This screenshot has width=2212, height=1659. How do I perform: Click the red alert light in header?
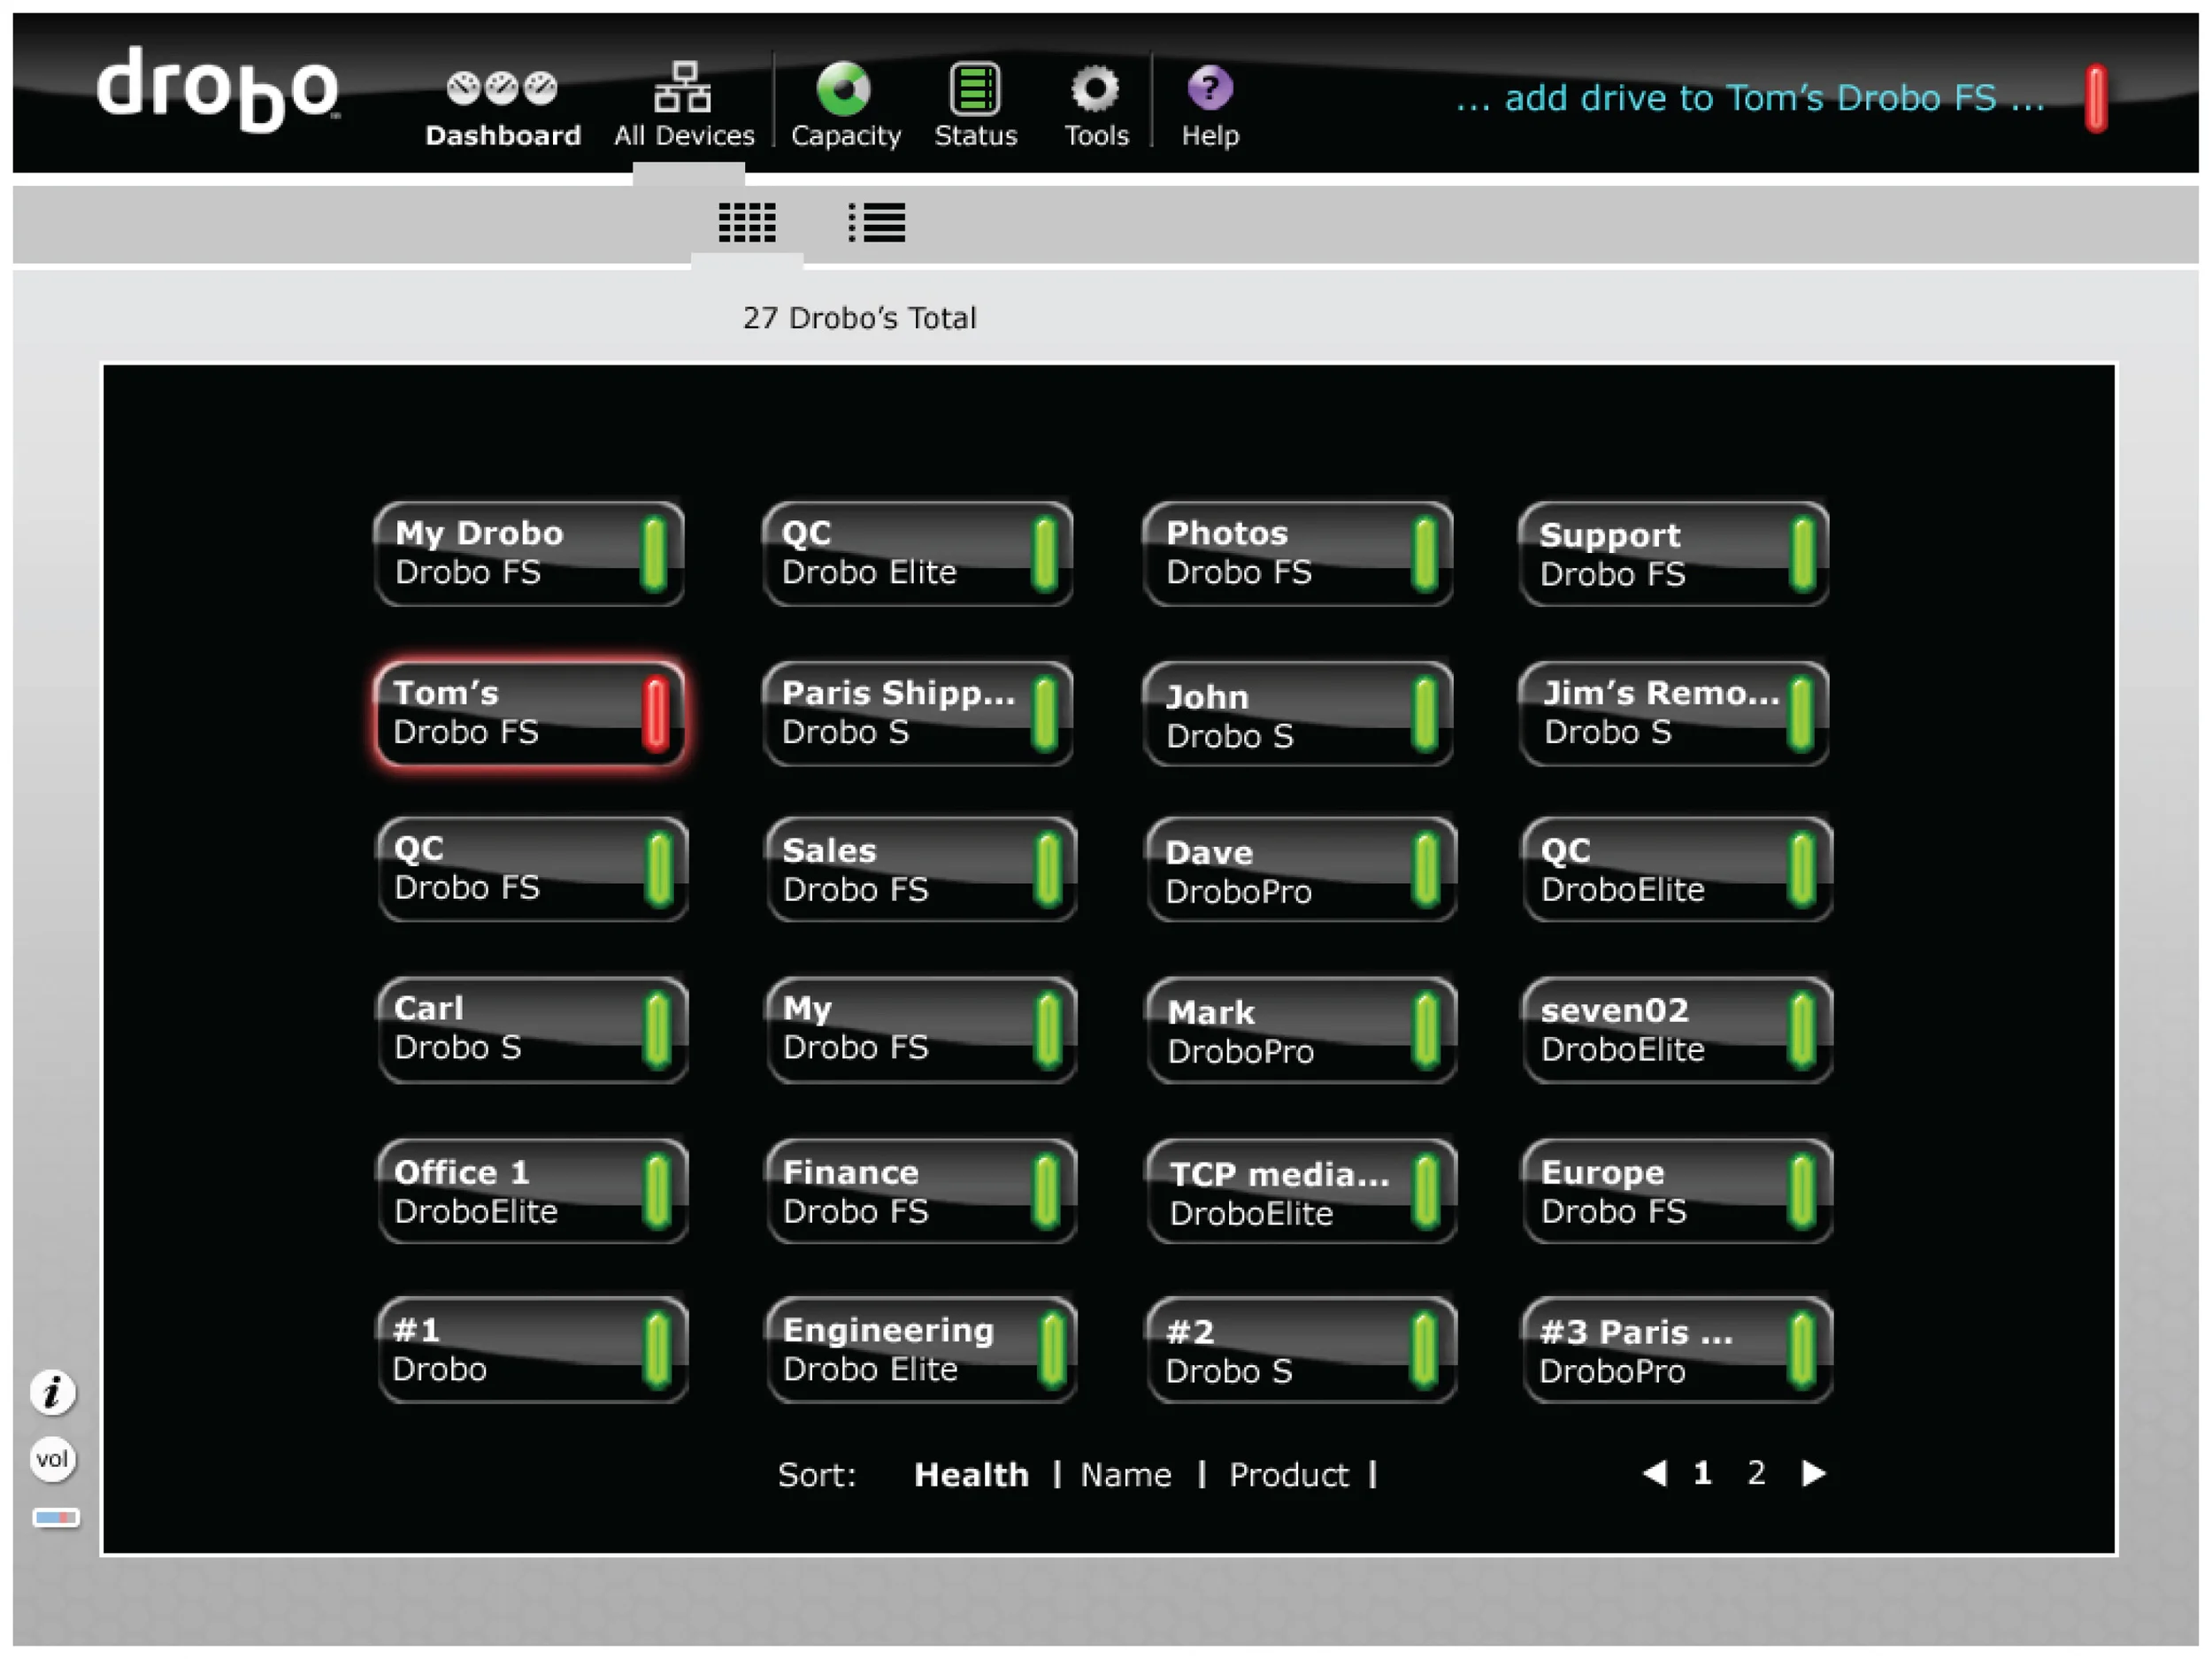2096,98
